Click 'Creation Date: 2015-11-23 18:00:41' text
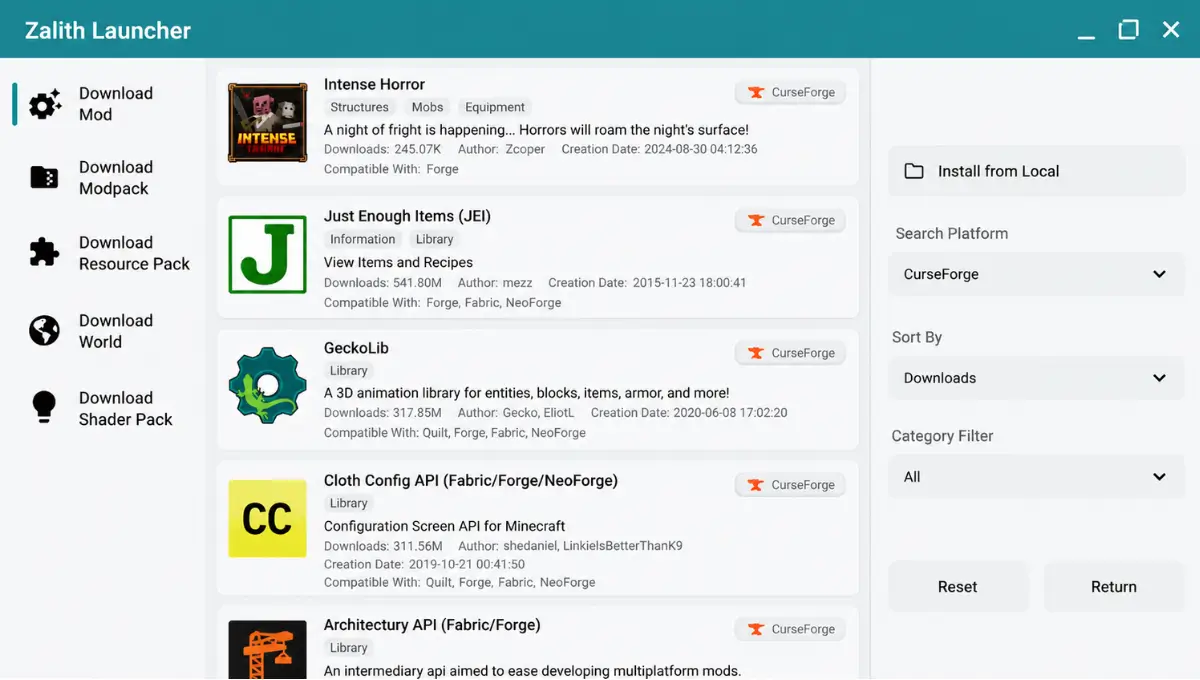1200x680 pixels. (x=647, y=283)
